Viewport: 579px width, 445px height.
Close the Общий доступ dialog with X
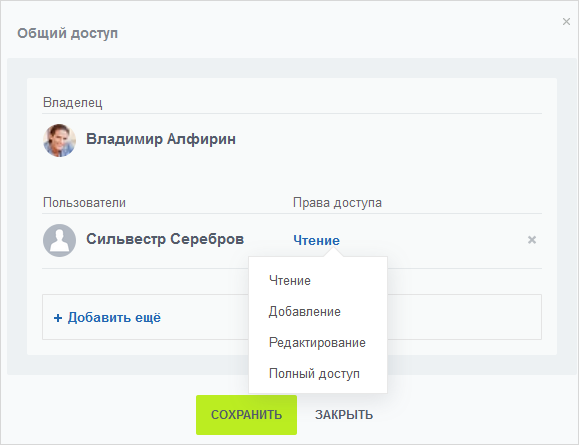coord(566,22)
